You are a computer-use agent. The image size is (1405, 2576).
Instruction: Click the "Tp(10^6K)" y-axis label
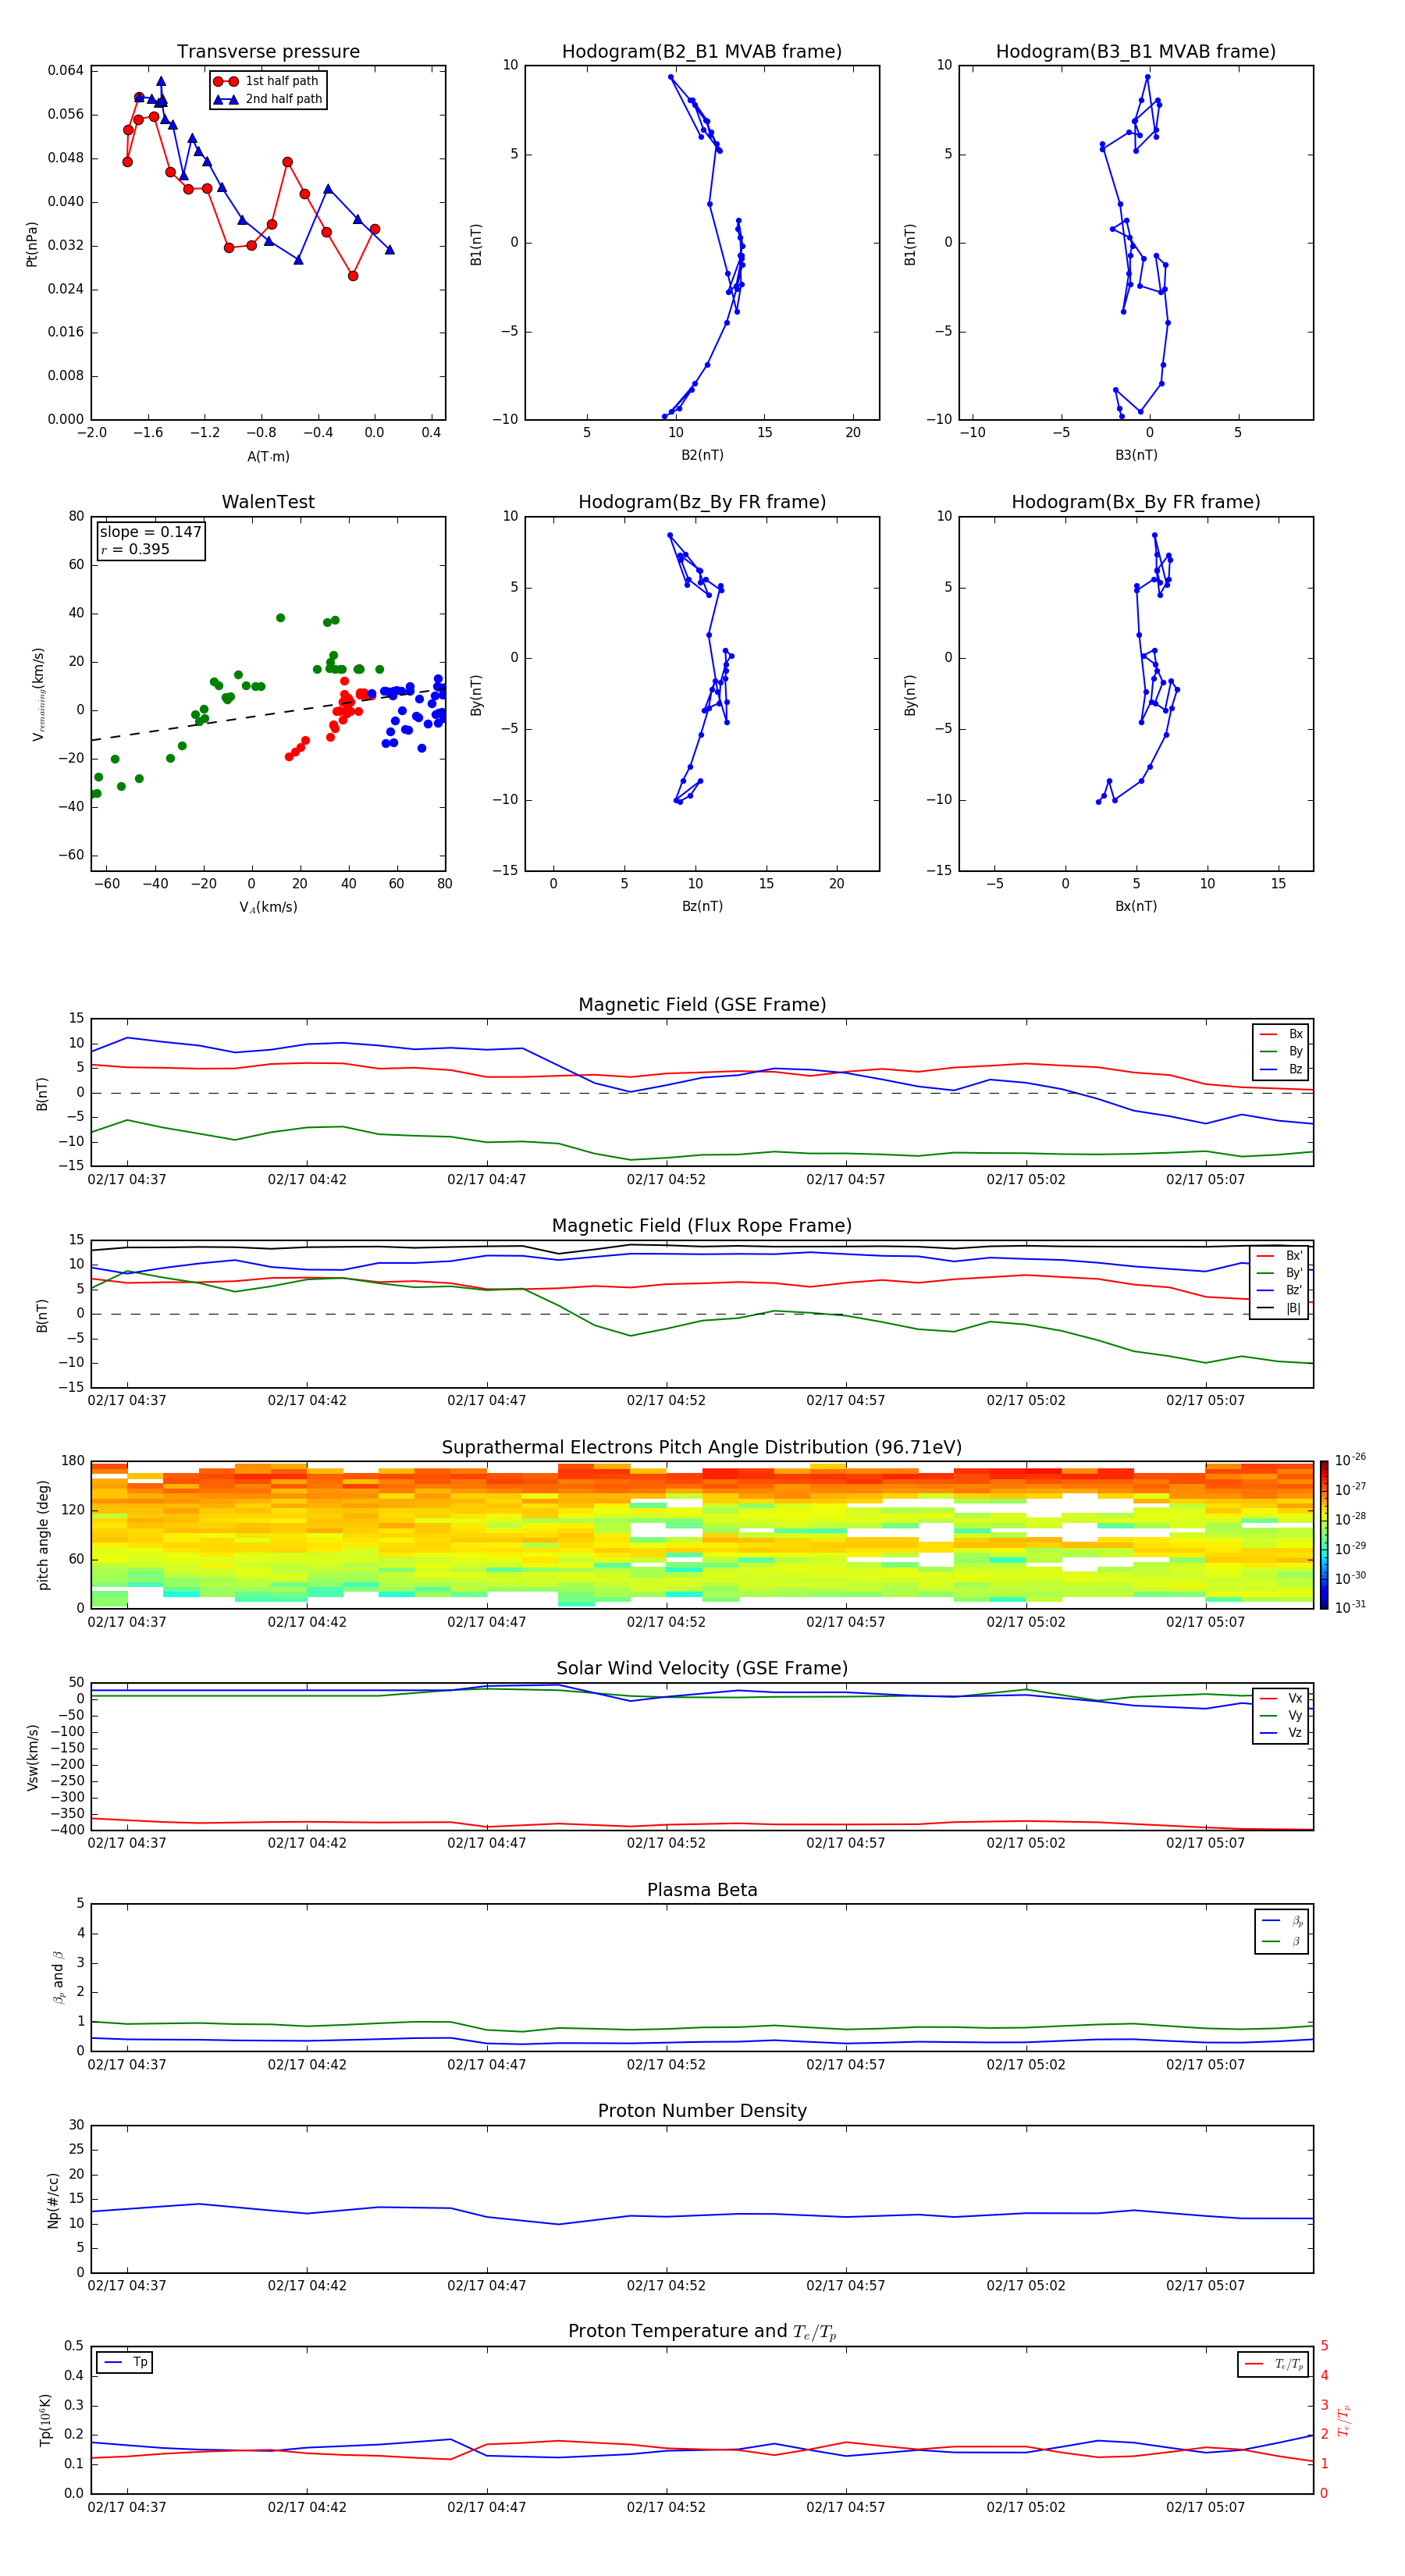pyautogui.click(x=45, y=2421)
